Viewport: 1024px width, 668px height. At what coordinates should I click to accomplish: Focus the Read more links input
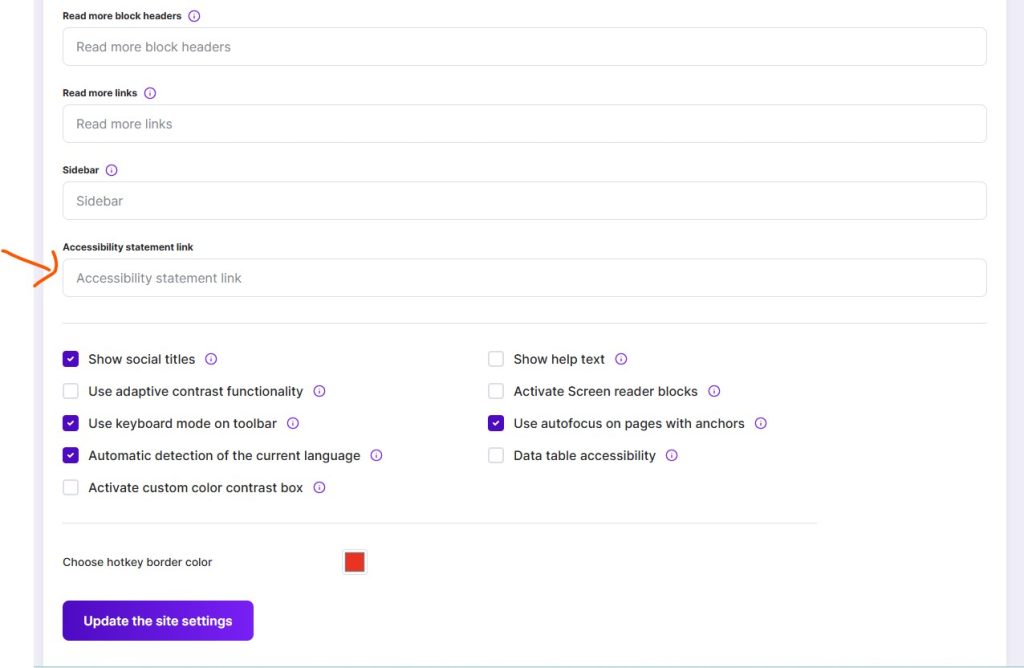524,124
